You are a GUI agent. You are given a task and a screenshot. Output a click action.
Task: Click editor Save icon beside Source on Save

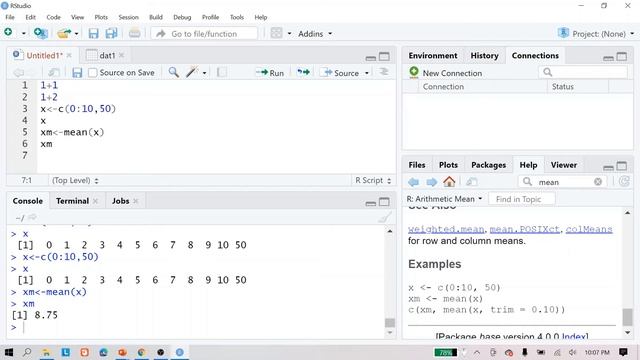click(x=77, y=73)
